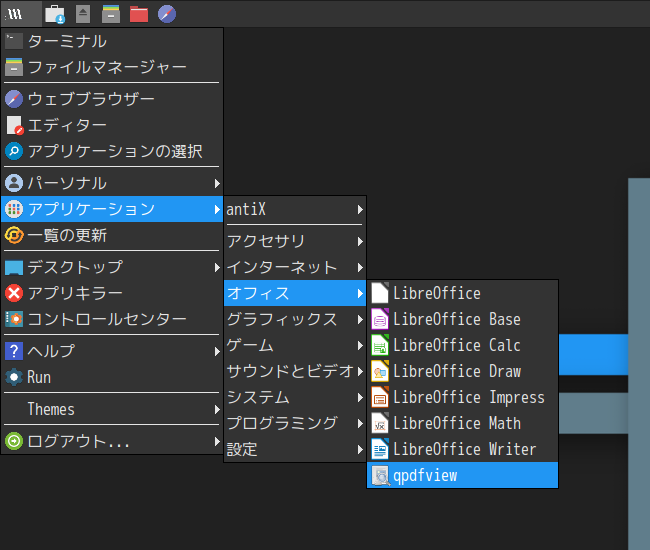This screenshot has width=650, height=550.
Task: Click the LibreOffice Calc spreadsheet icon
Action: (380, 345)
